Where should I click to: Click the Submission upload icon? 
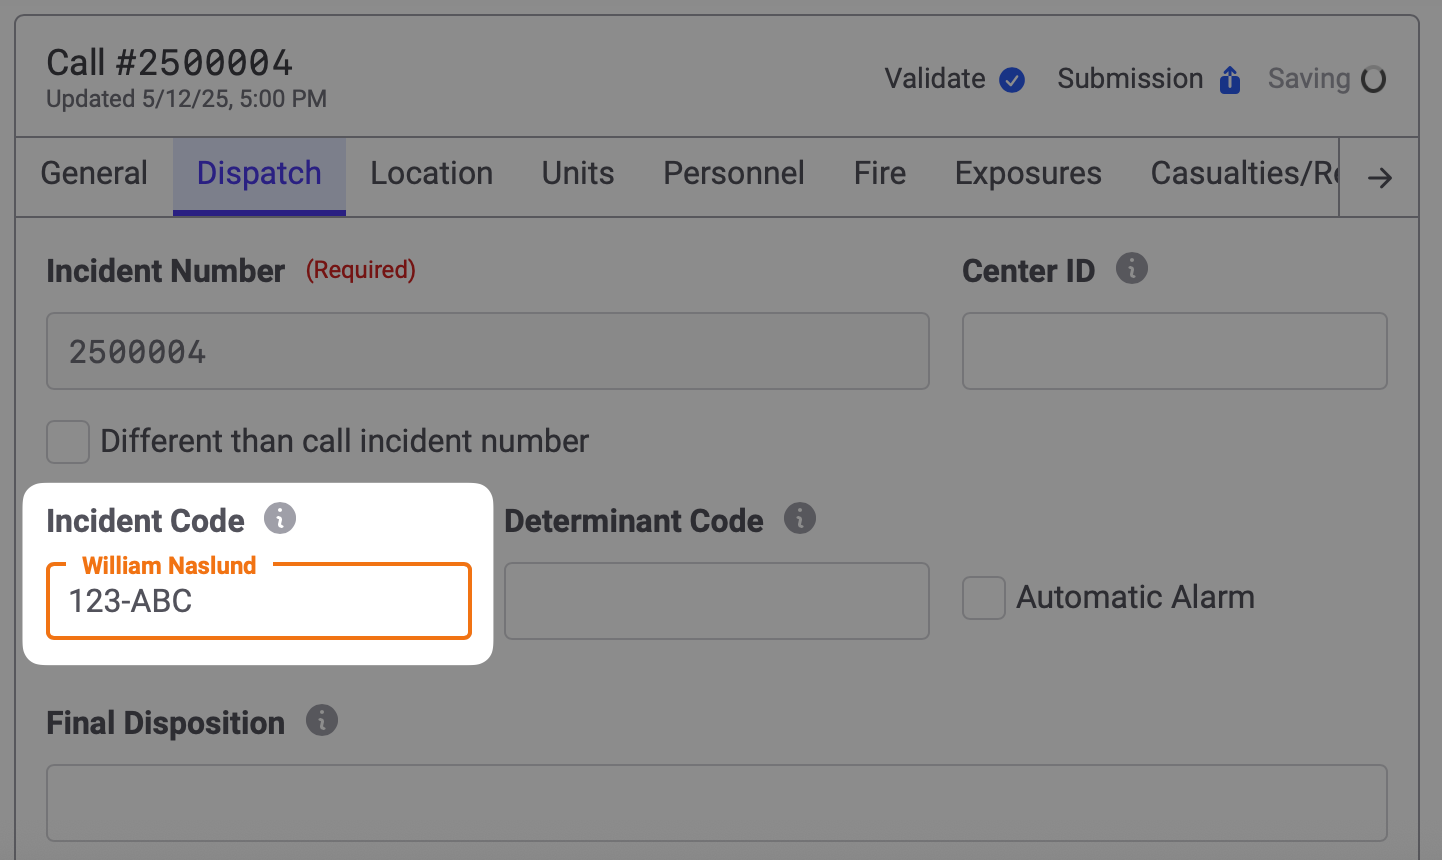(x=1230, y=80)
